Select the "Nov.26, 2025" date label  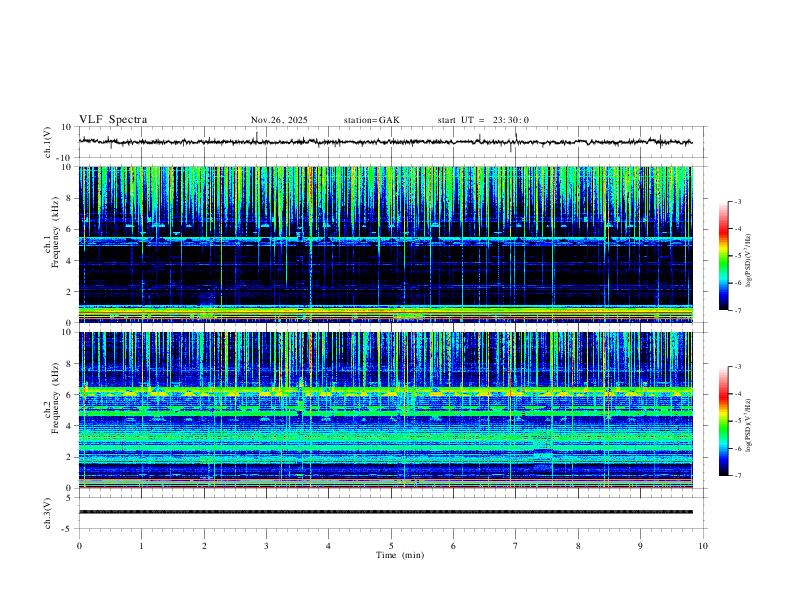click(279, 120)
